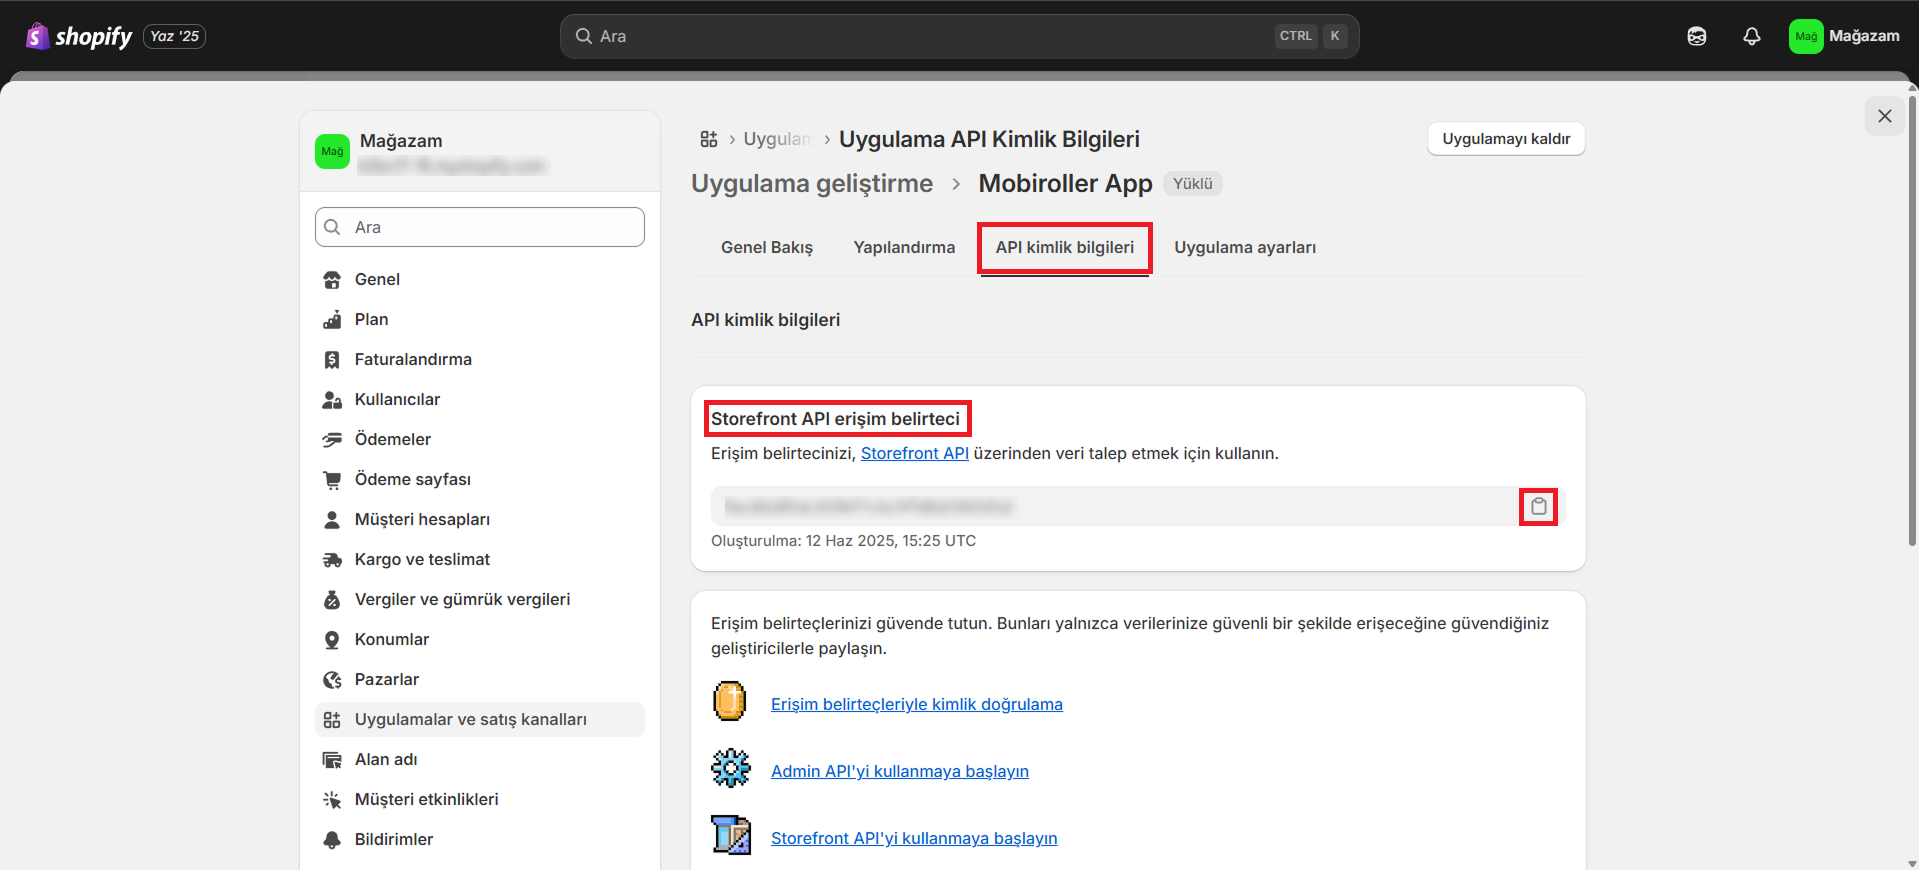Select Müşteri hesapları in sidebar
Viewport: 1919px width, 870px height.
point(480,520)
